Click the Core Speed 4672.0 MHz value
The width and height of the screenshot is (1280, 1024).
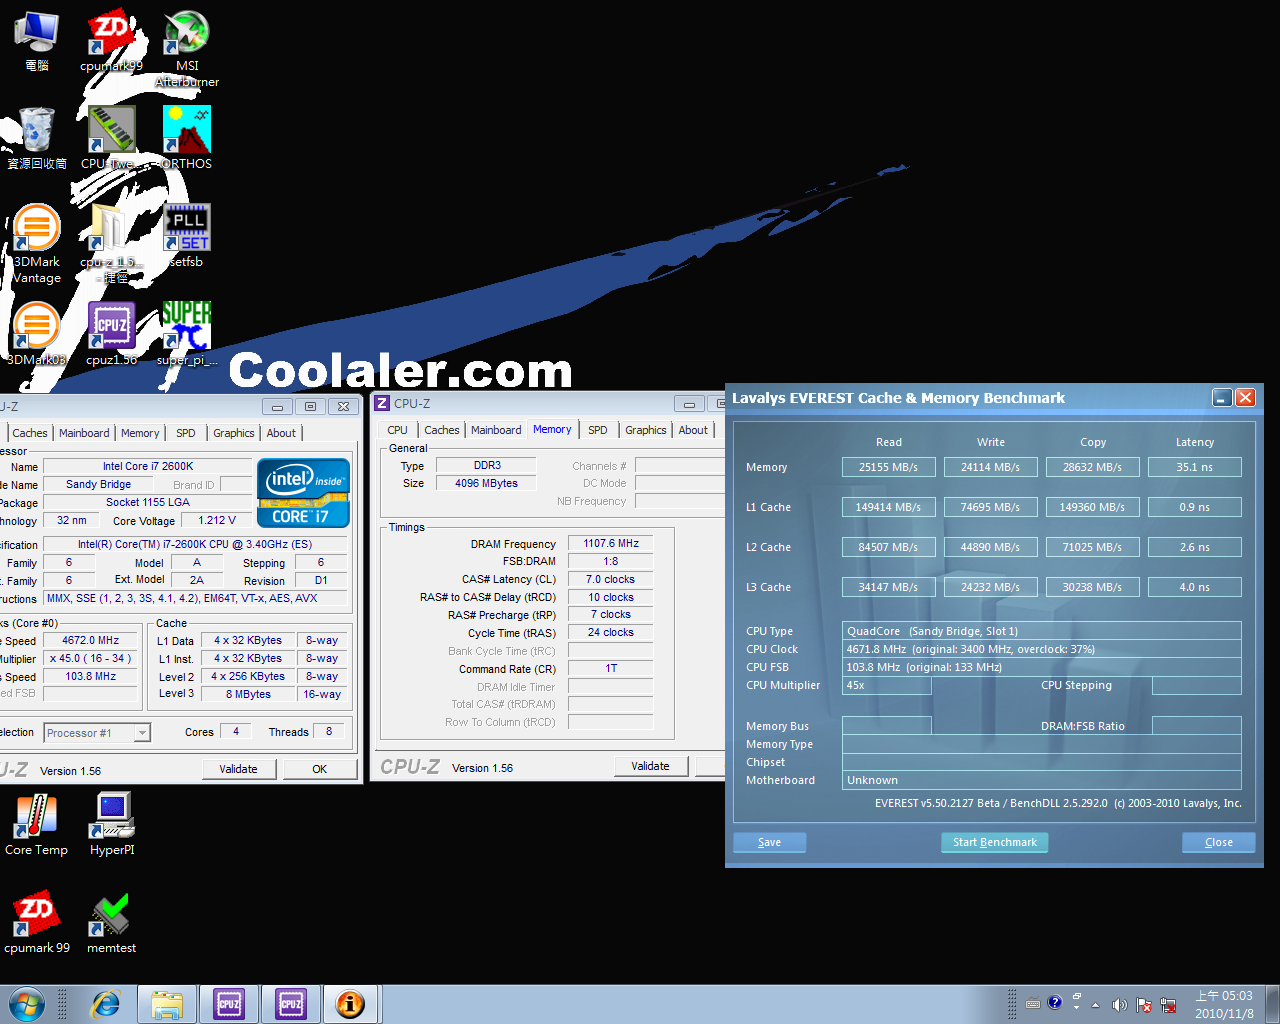coord(91,640)
